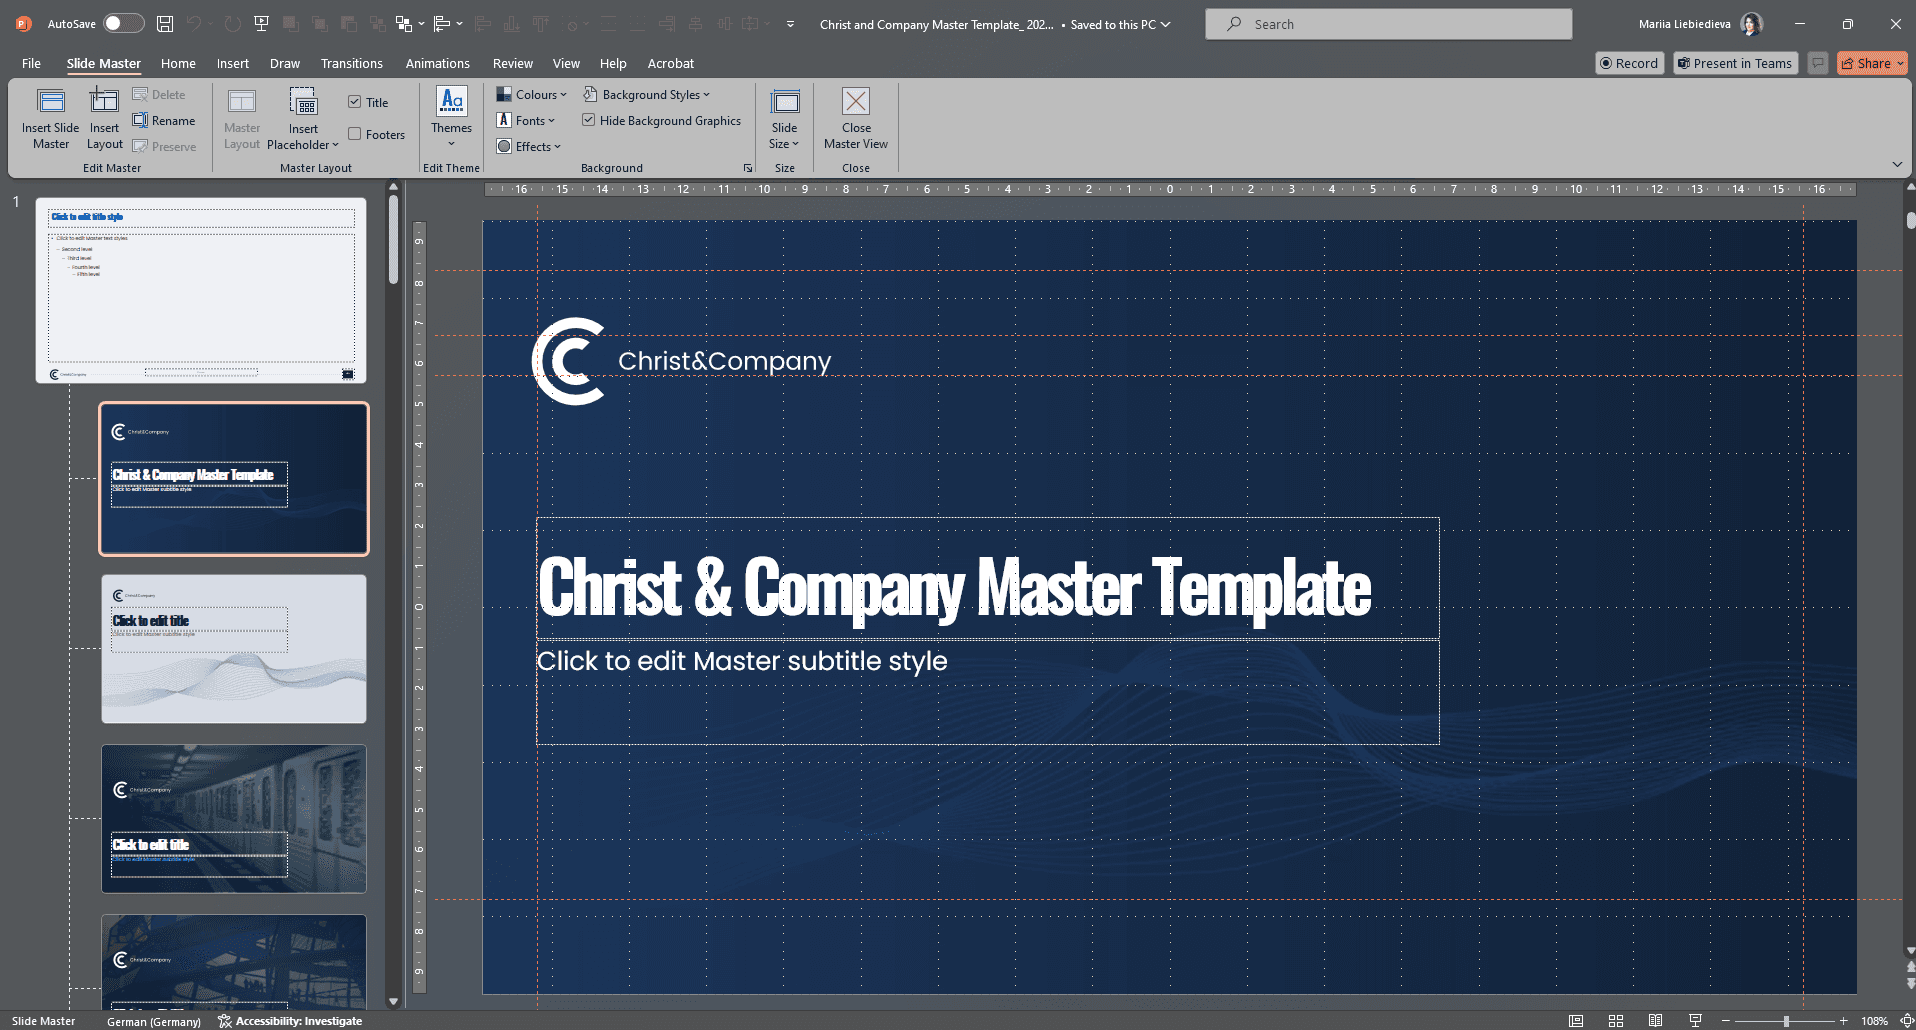Screen dimensions: 1916x1030
Task: Click the Master subtitle placeholder on slide
Action: click(x=987, y=692)
